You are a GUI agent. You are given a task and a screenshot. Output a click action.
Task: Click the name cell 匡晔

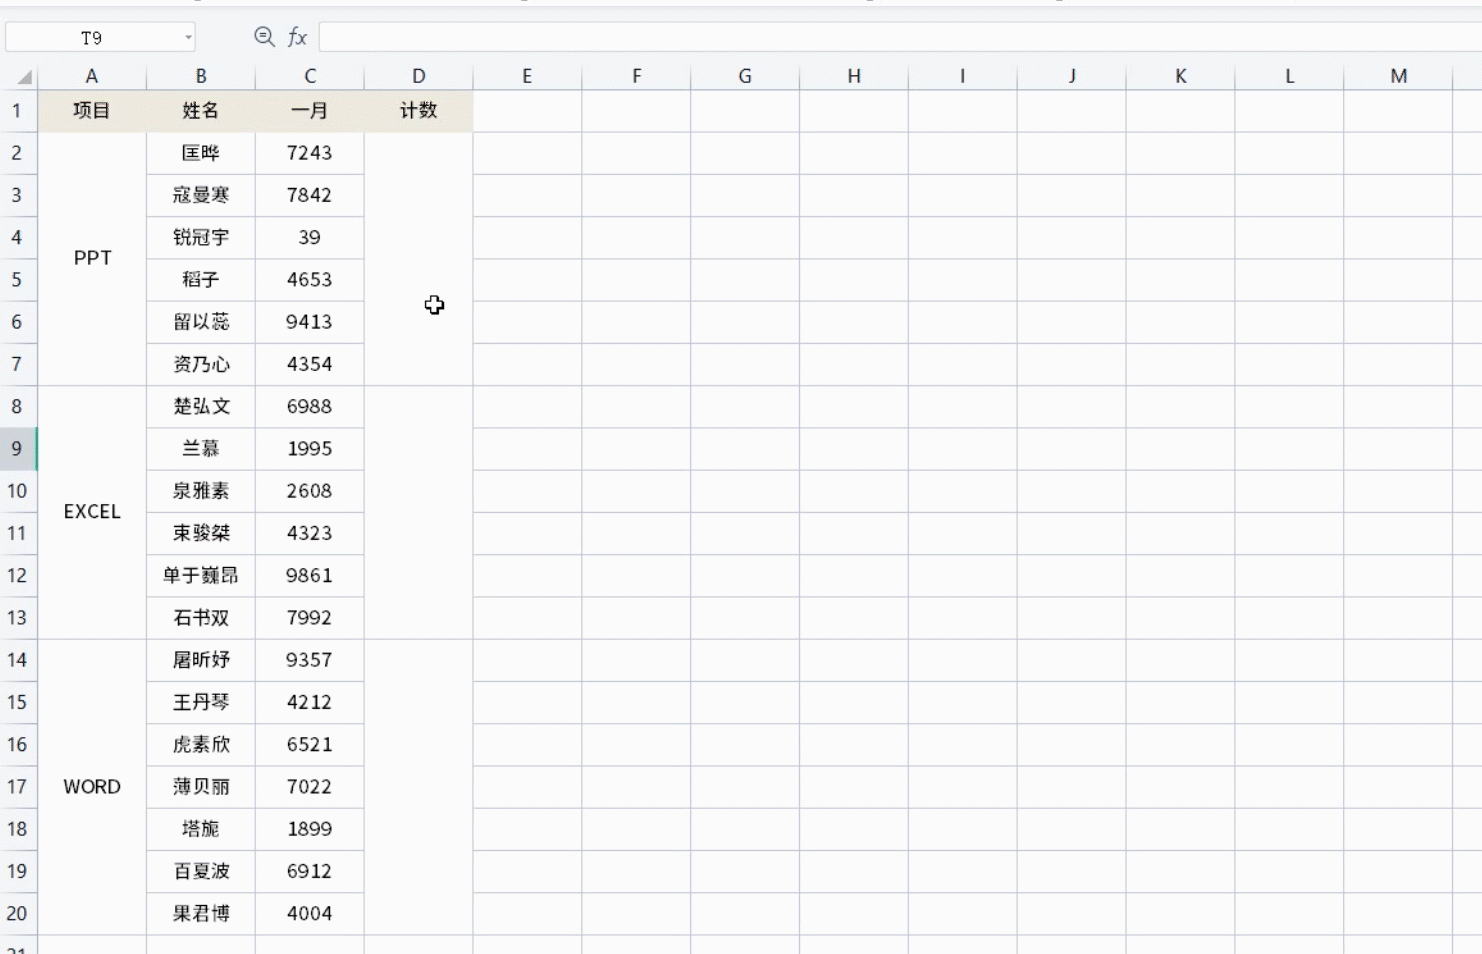coord(201,153)
